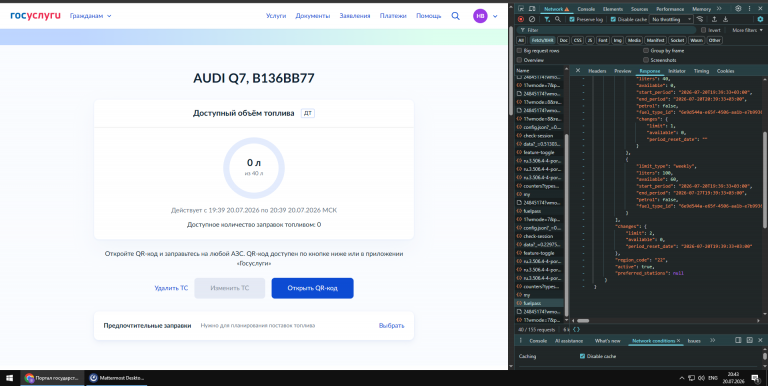
Task: Open DevTools settings gear icon
Action: [738, 9]
